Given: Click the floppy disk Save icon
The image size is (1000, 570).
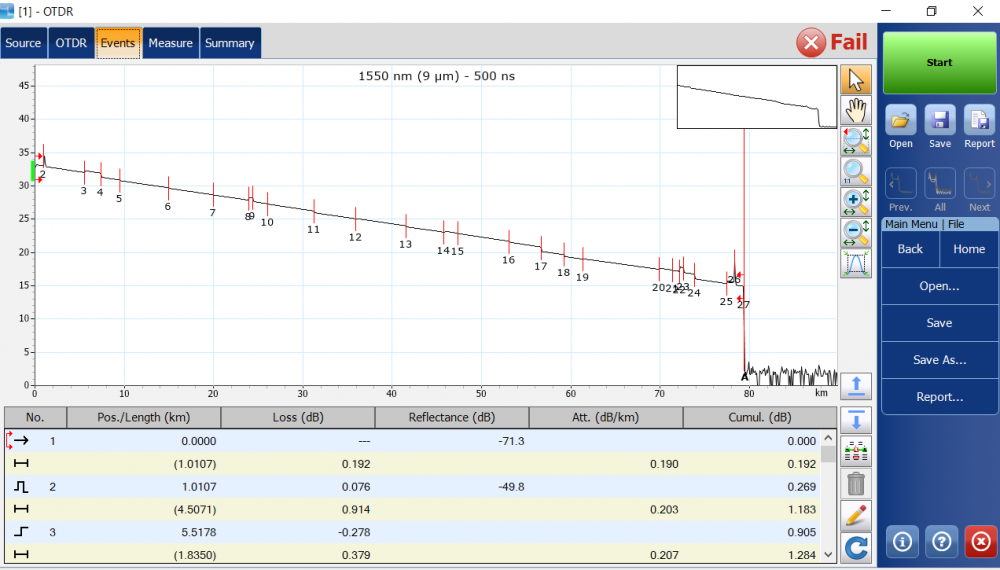Looking at the screenshot, I should click(x=940, y=127).
